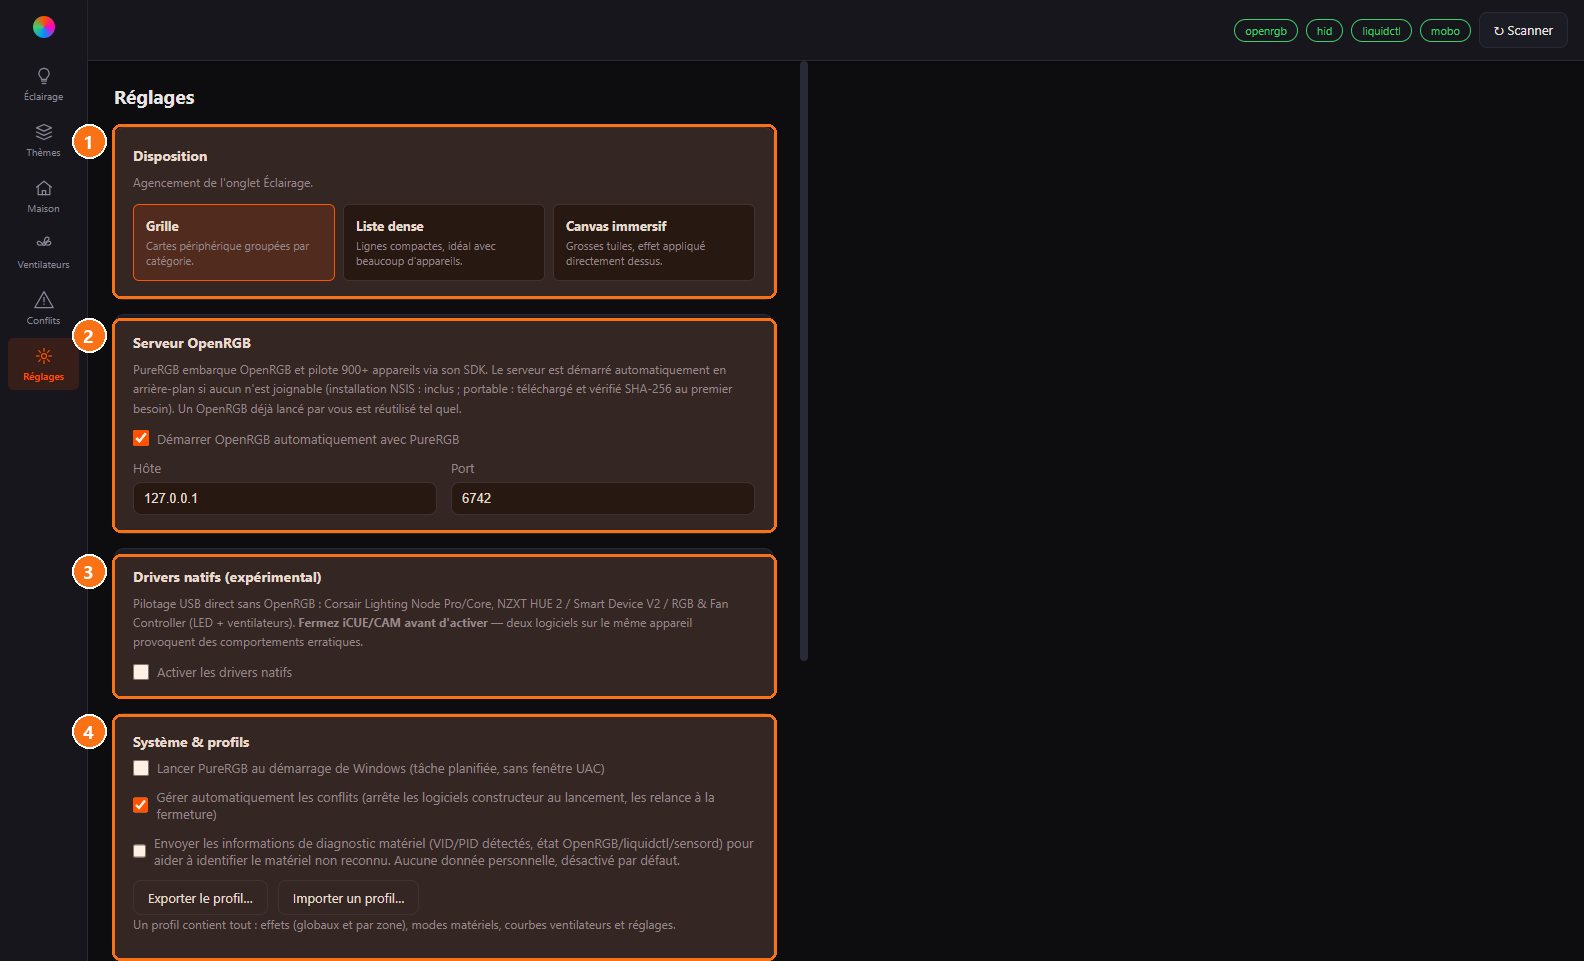Image resolution: width=1584 pixels, height=961 pixels.
Task: Open the Conflits warning section
Action: coord(44,308)
